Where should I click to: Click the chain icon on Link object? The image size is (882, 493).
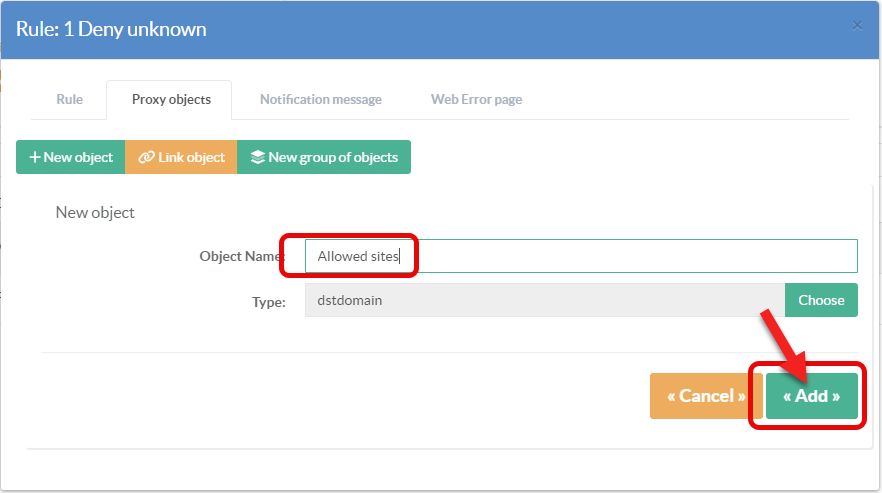(146, 157)
